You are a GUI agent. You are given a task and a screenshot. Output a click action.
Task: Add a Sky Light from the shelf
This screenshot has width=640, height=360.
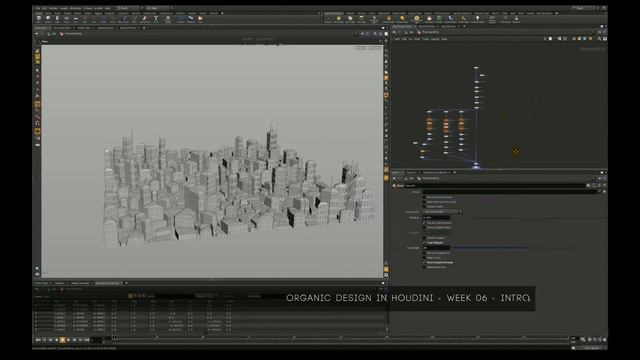coord(429,19)
